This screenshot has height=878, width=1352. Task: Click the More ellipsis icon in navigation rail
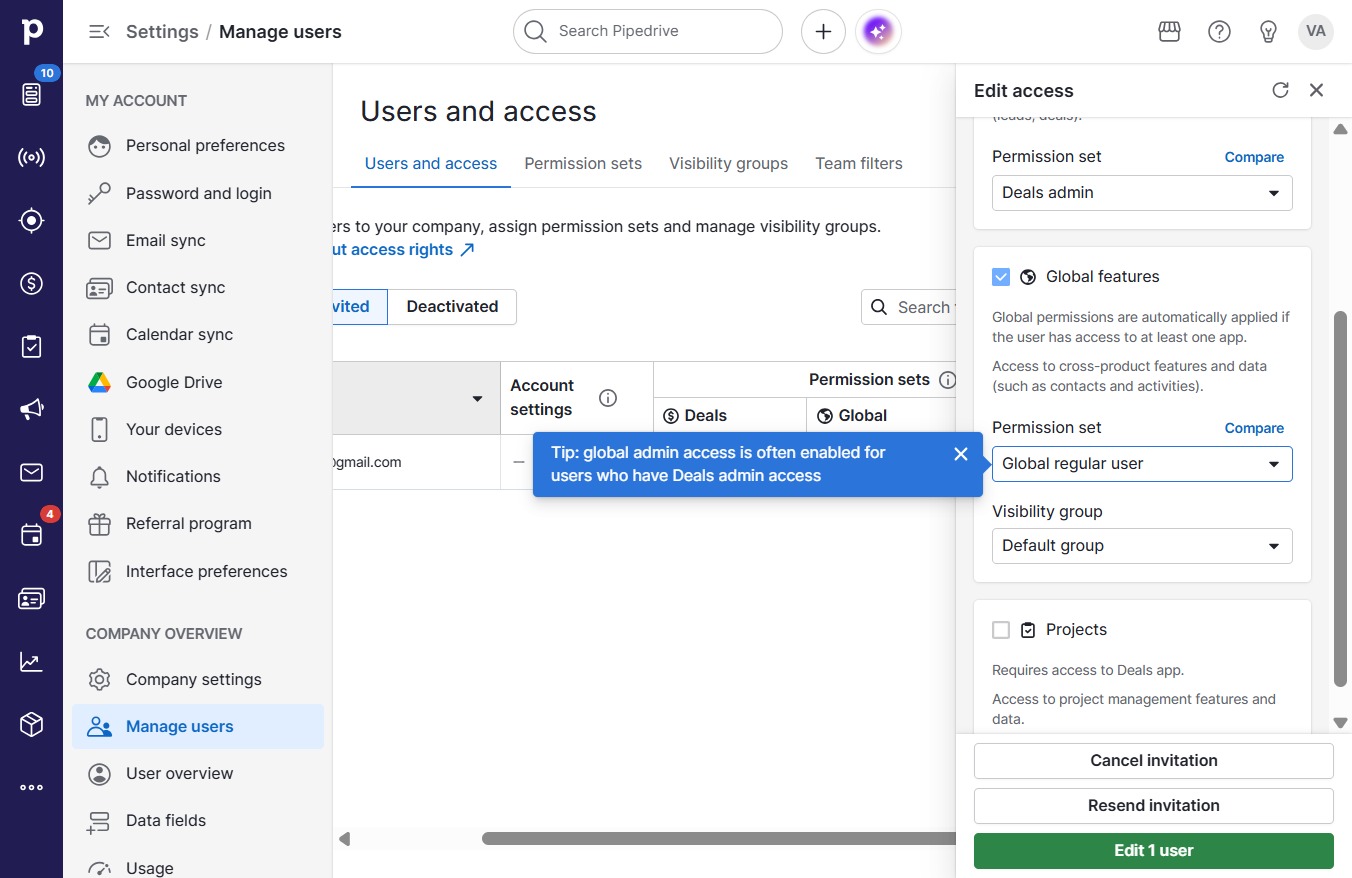pyautogui.click(x=32, y=787)
